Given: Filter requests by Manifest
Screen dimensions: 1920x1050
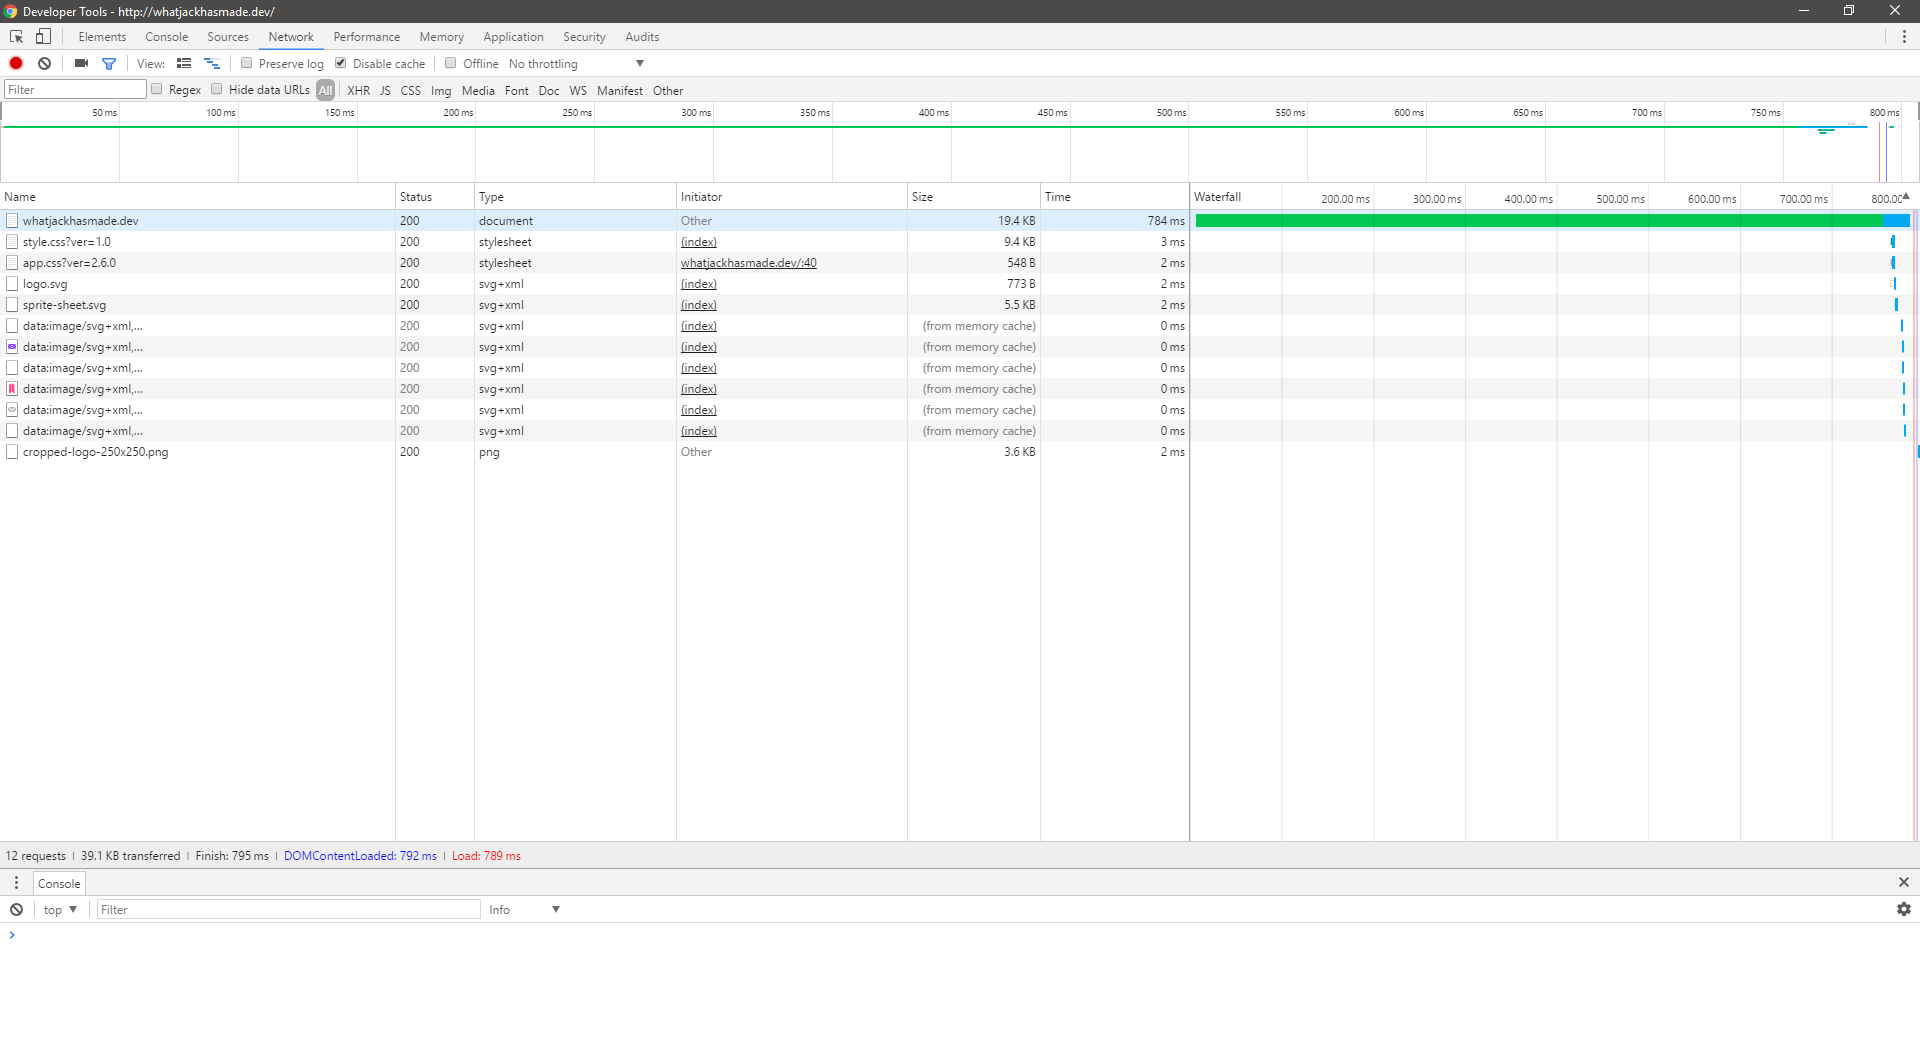Looking at the screenshot, I should tap(620, 90).
